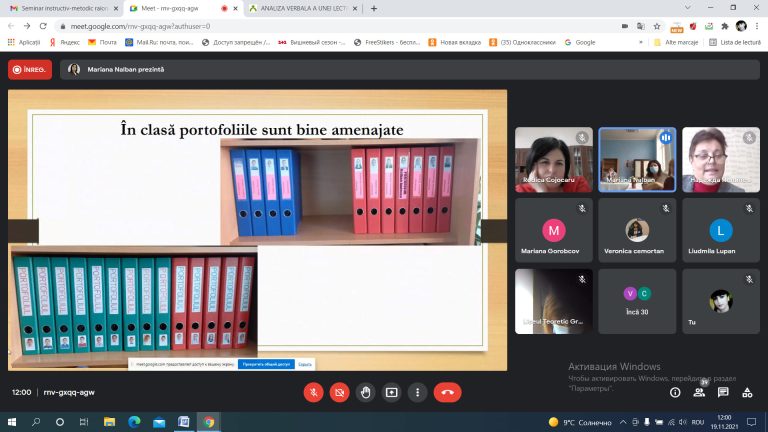Click the ÎNREG. recording indicator

(30, 70)
